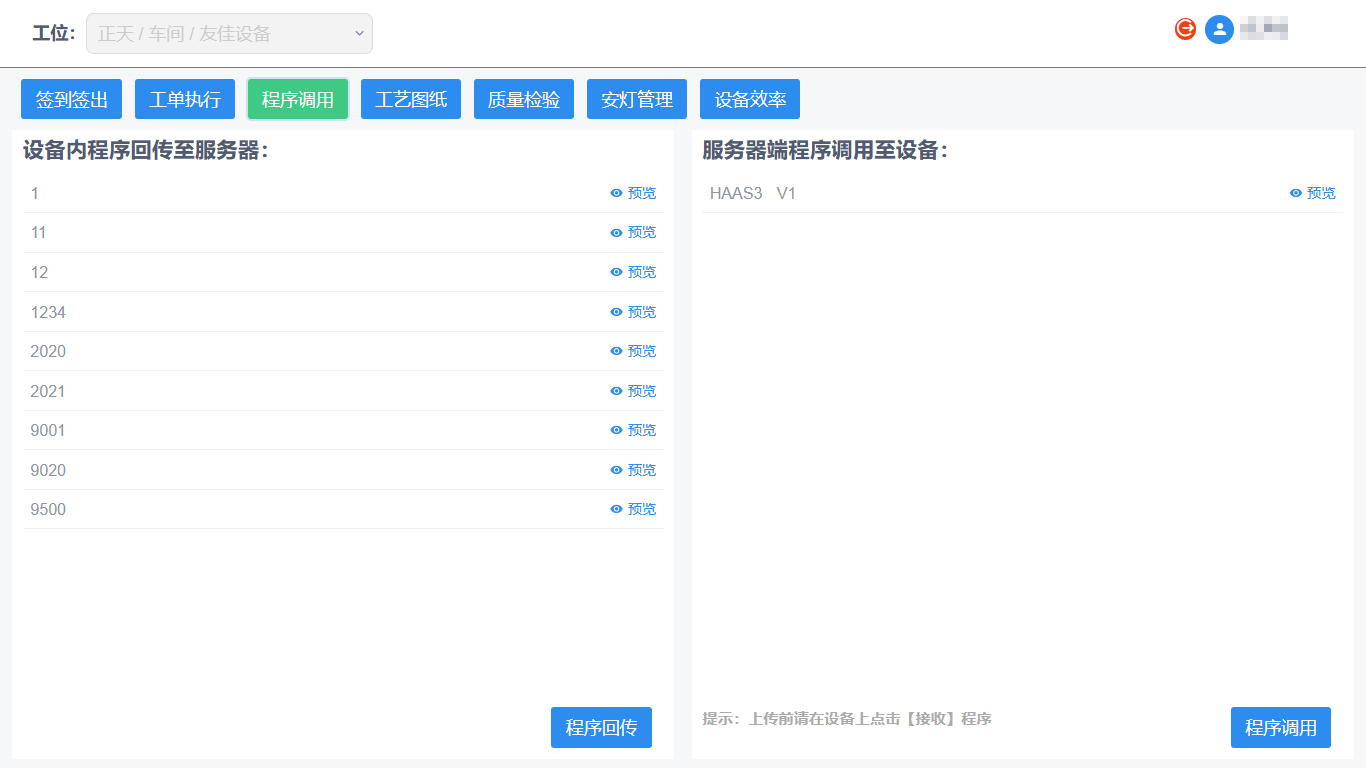Preview HAAS3 V1 via its eye icon

pyautogui.click(x=1295, y=193)
